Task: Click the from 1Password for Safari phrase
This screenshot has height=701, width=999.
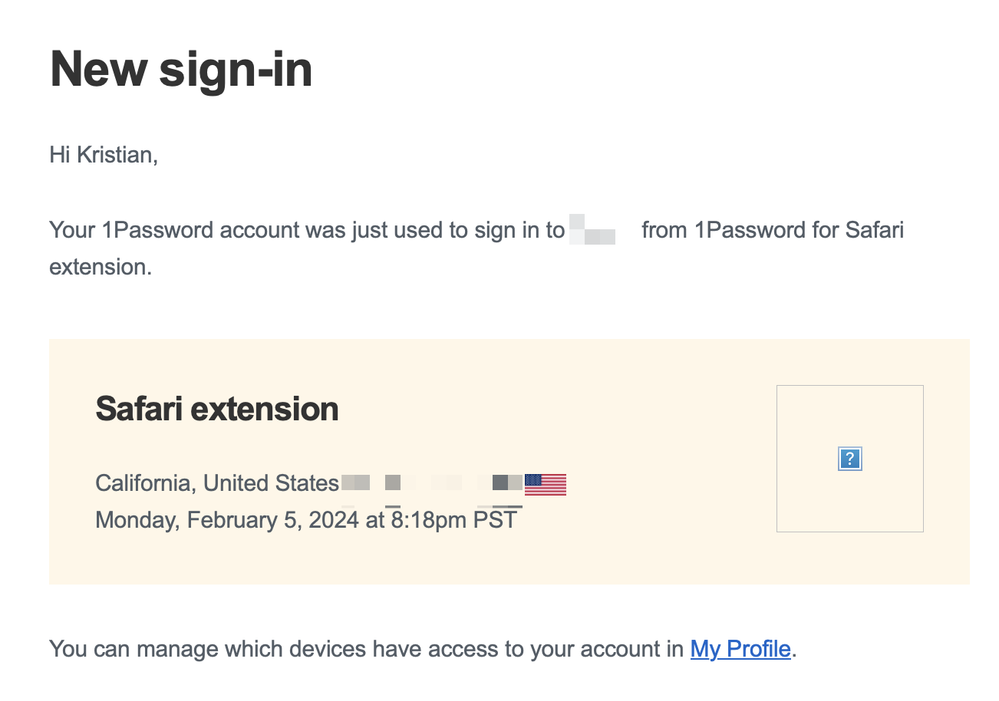Action: (772, 231)
